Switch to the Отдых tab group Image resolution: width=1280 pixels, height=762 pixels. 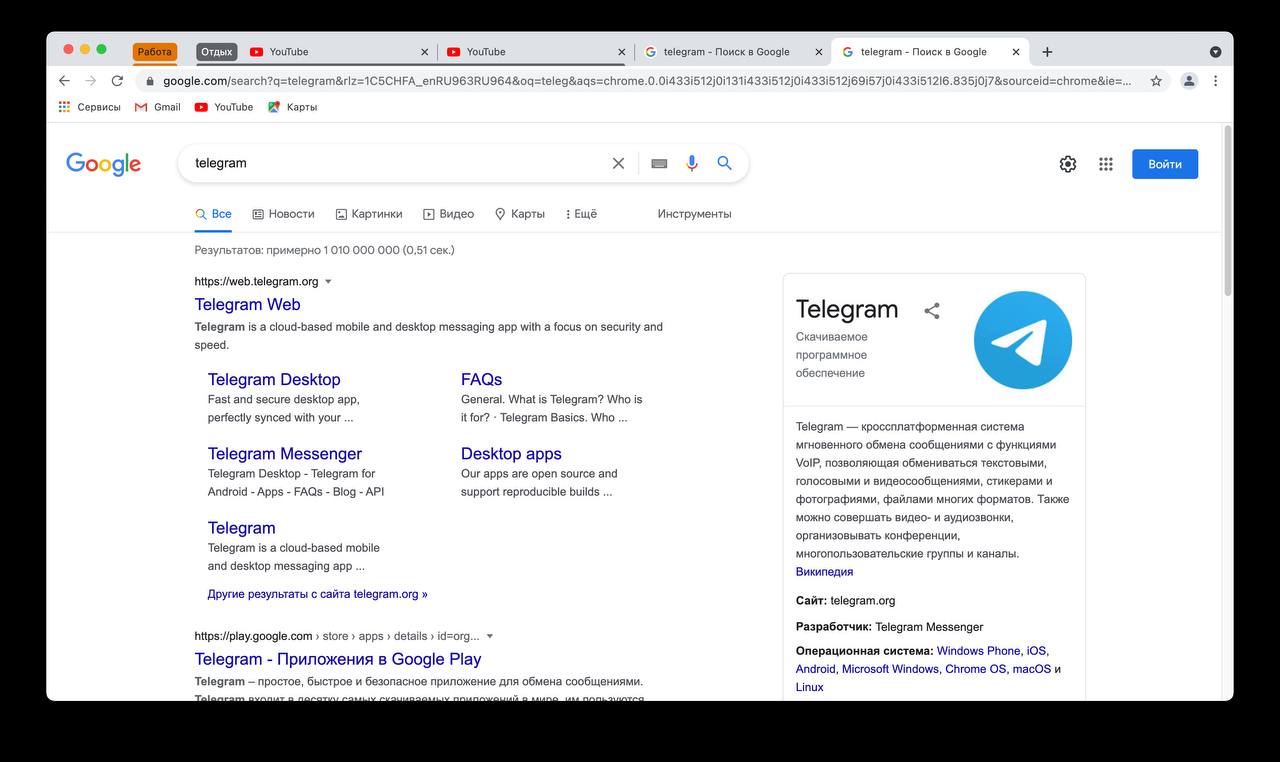(x=217, y=52)
